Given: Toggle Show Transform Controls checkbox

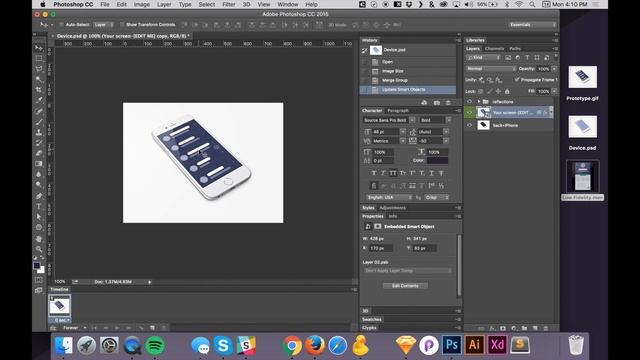Looking at the screenshot, I should click(122, 25).
